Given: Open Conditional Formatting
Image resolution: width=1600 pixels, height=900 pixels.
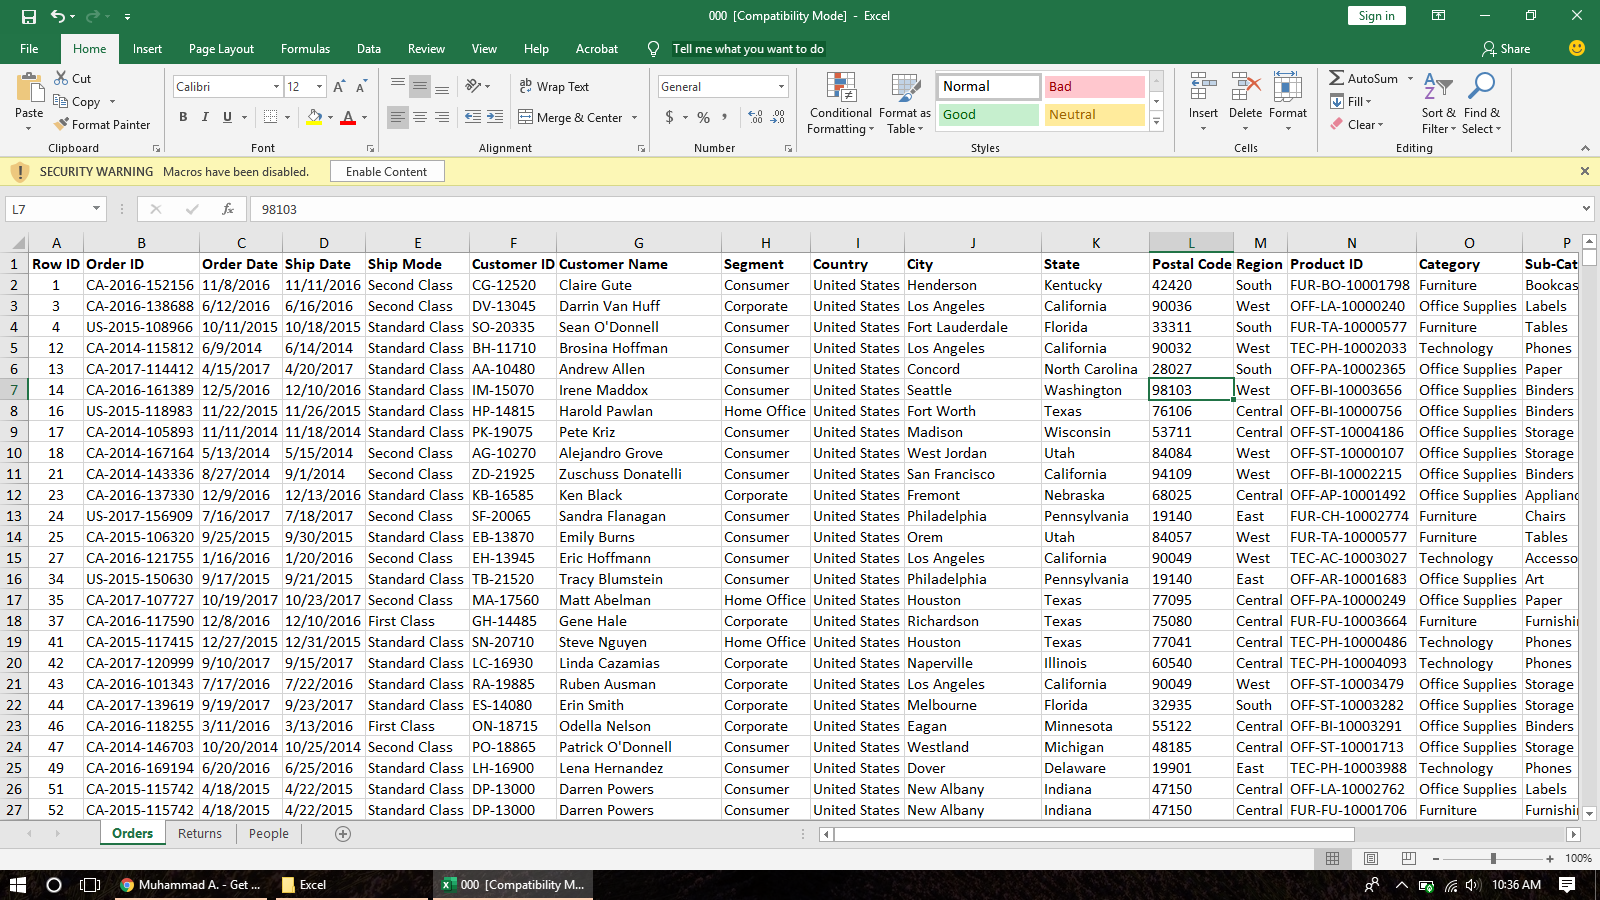Looking at the screenshot, I should click(x=840, y=103).
